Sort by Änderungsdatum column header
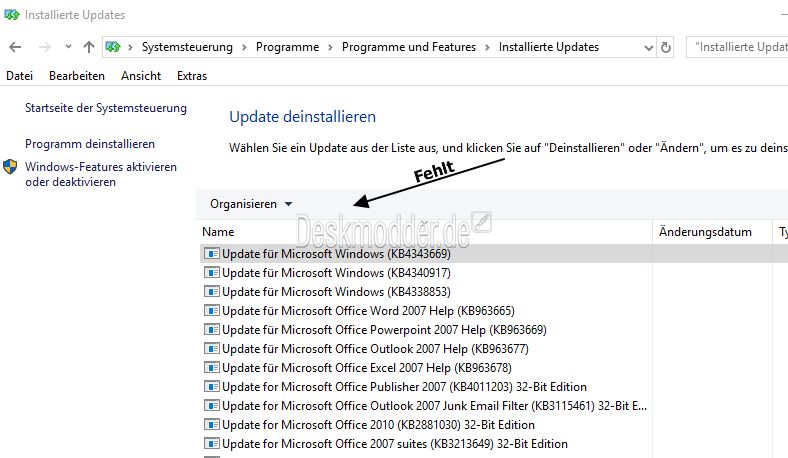 705,232
